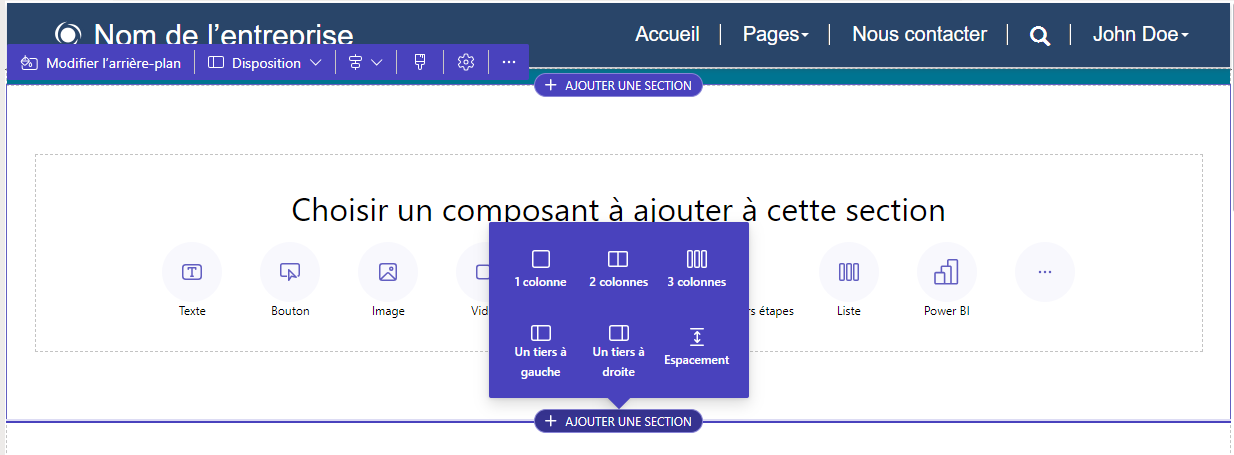Add an Espacement section
This screenshot has height=455, width=1234.
[697, 347]
